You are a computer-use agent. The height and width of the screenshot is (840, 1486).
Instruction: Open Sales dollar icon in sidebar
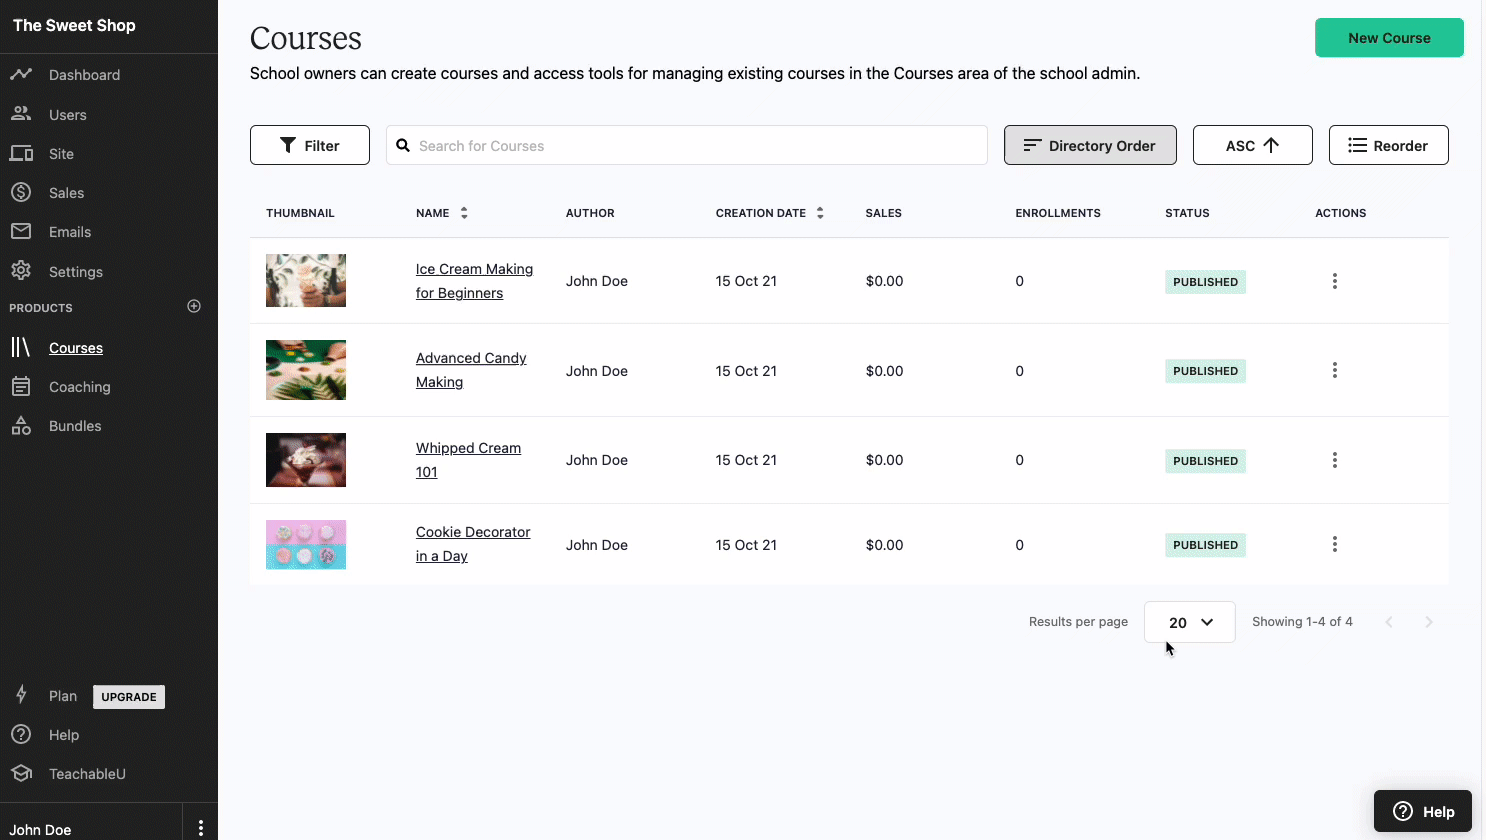21,192
